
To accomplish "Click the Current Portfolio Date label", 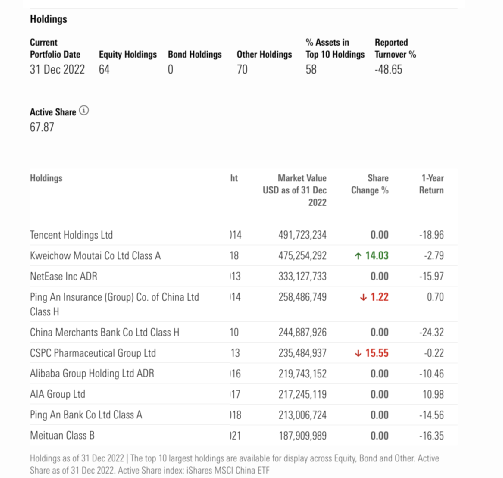I will tap(55, 48).
